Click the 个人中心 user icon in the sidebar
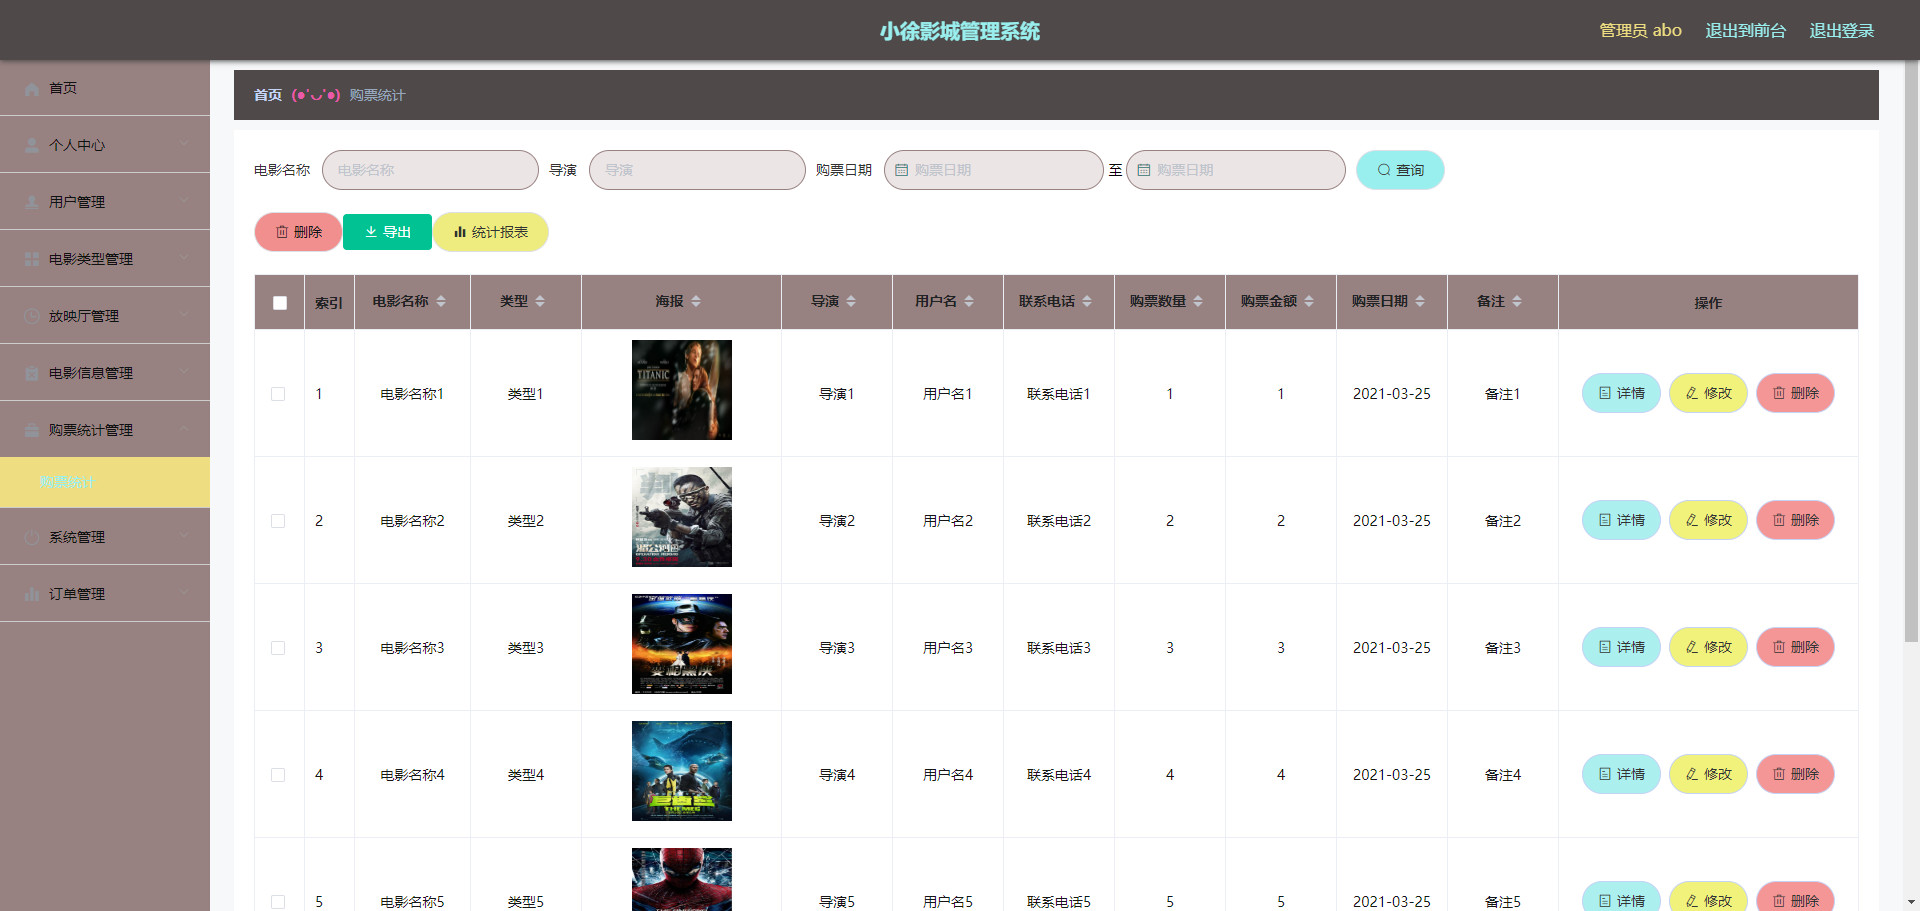This screenshot has width=1920, height=911. point(32,145)
